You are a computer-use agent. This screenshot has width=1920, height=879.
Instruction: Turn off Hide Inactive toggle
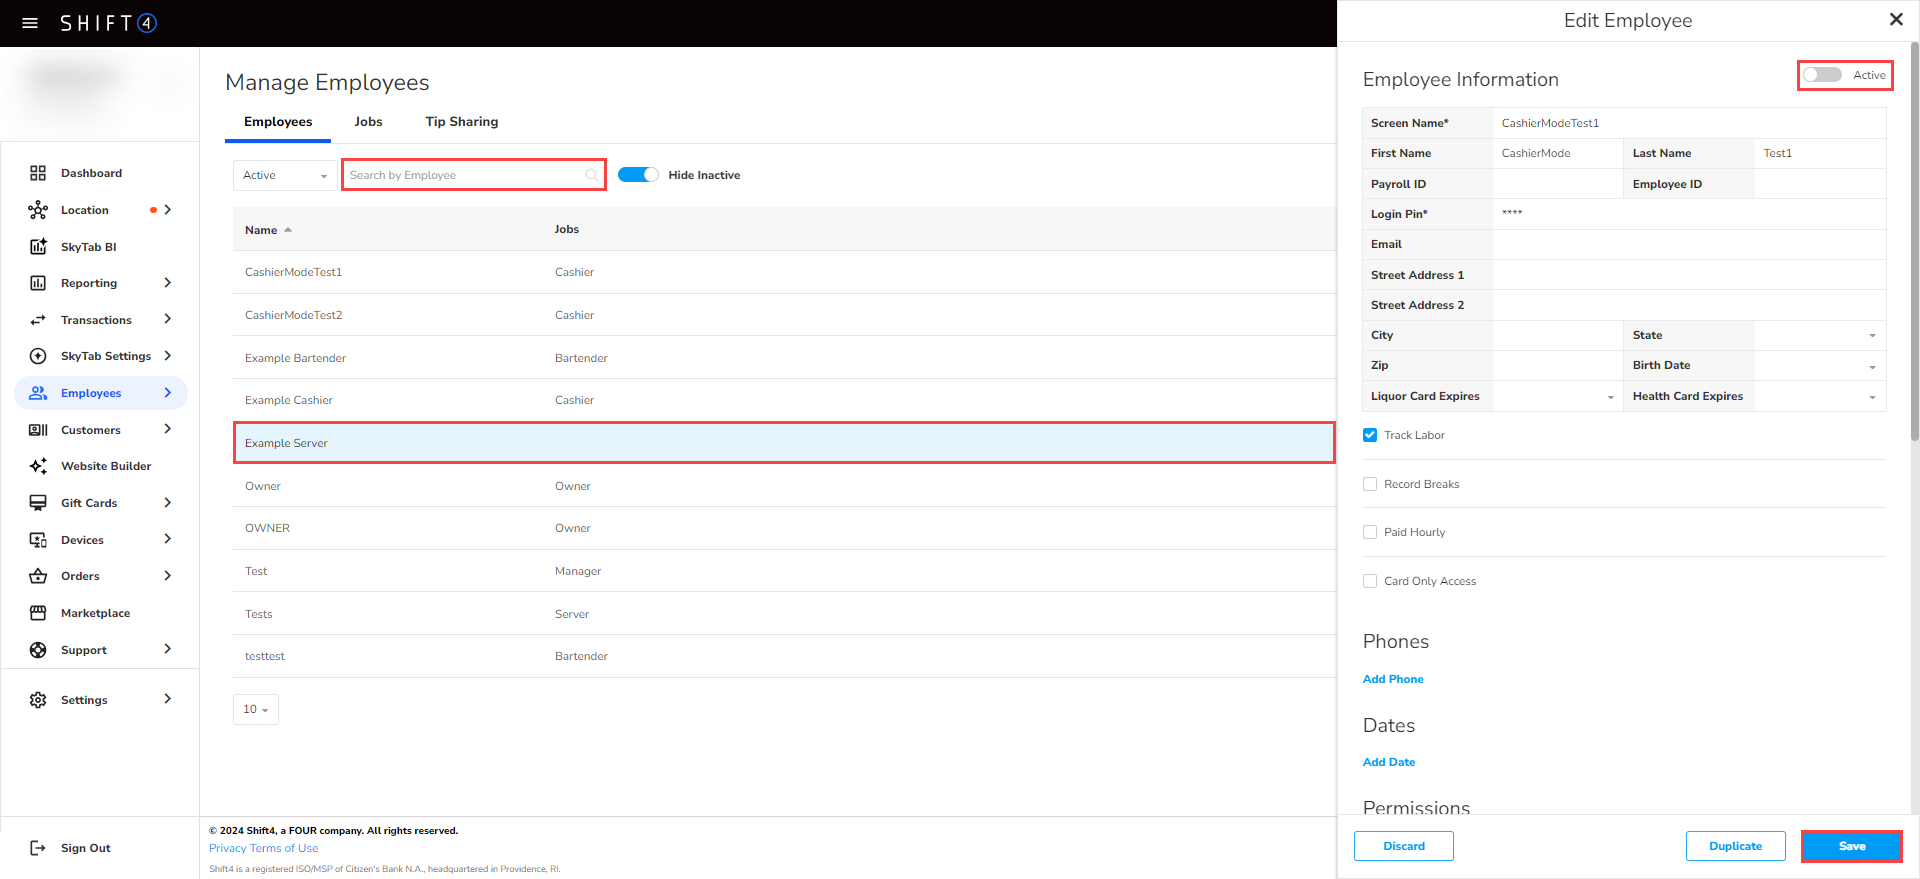(638, 175)
